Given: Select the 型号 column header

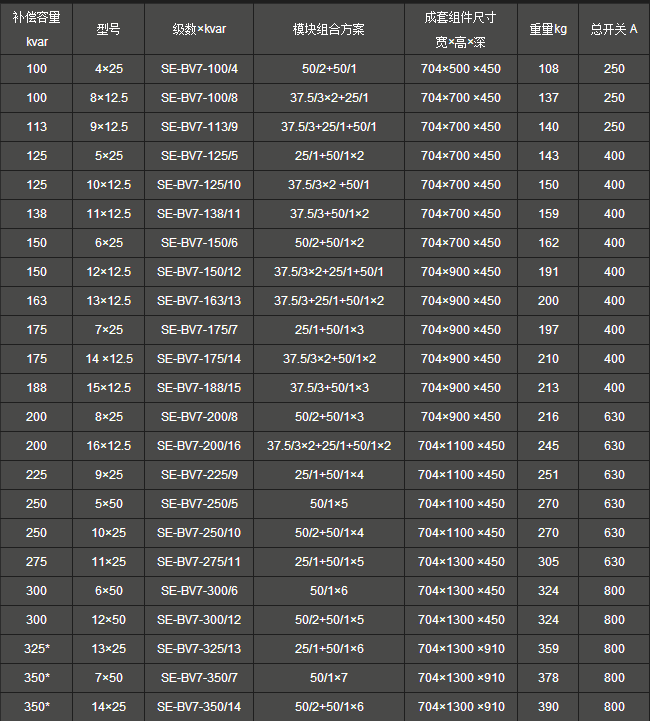Looking at the screenshot, I should pyautogui.click(x=108, y=29).
